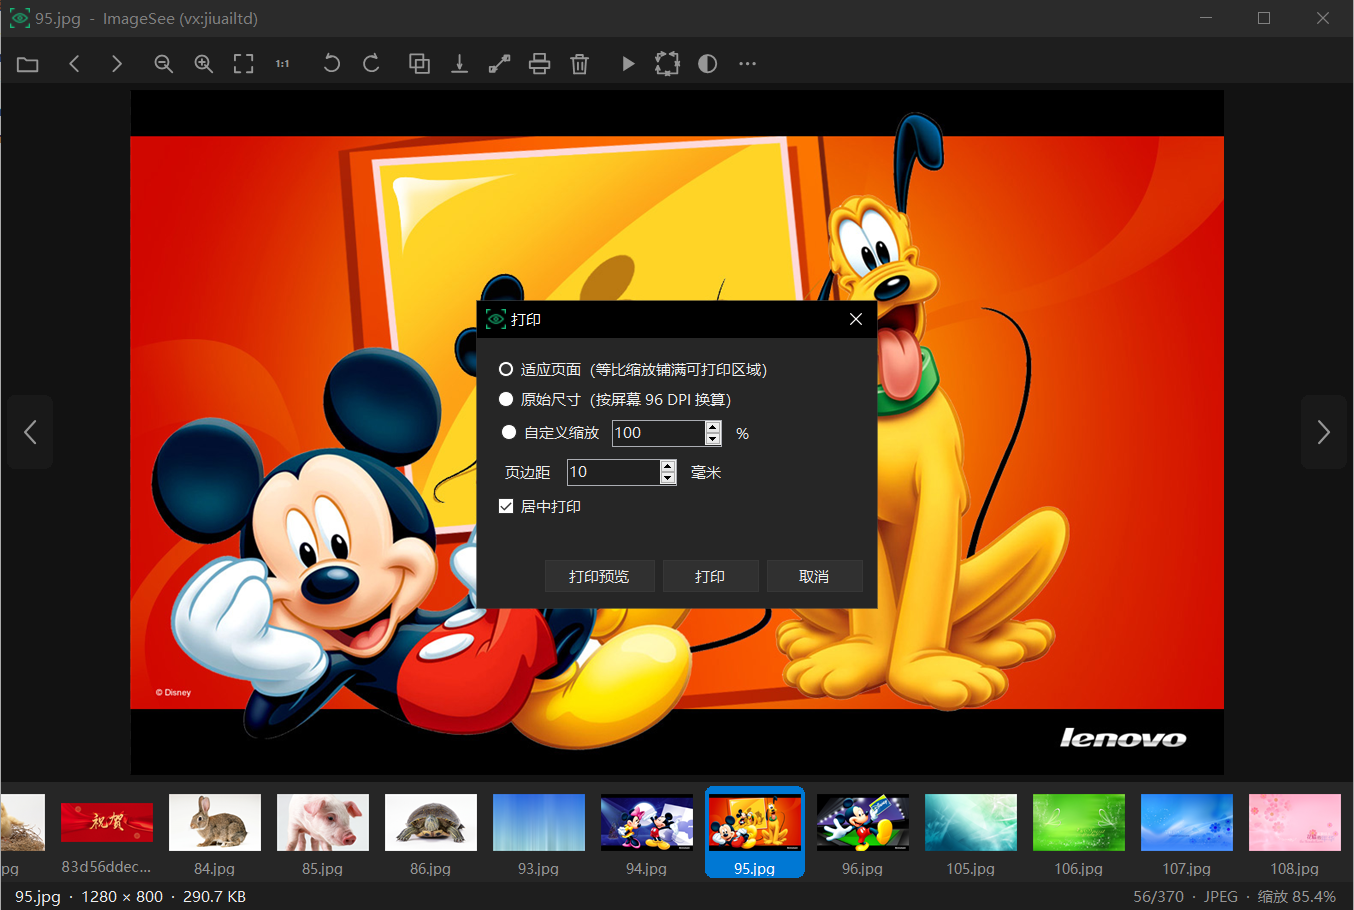Go to previous image using toolbar left chevron

click(74, 64)
